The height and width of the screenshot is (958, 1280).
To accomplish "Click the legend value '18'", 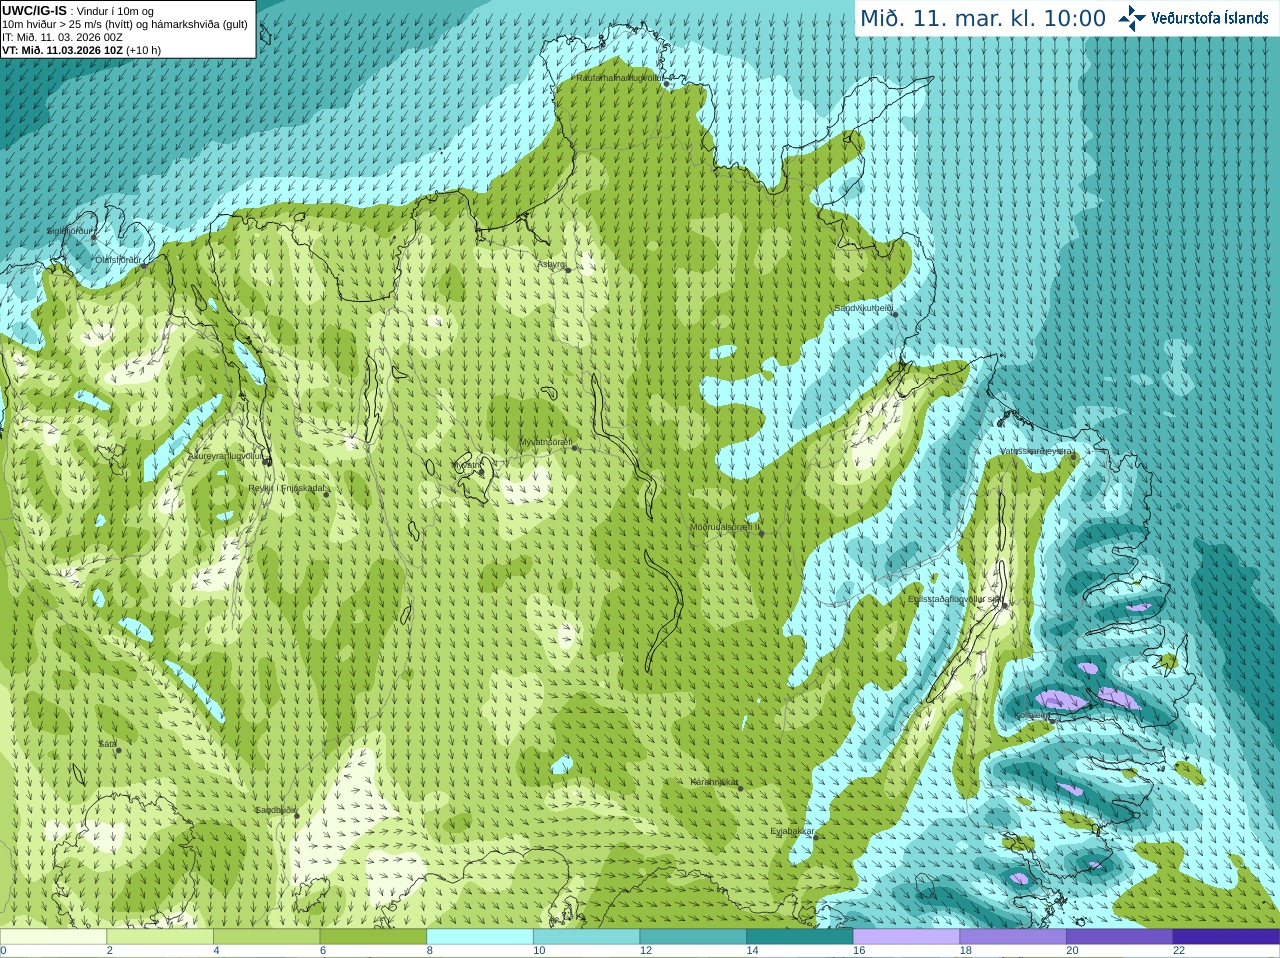I will click(x=966, y=951).
